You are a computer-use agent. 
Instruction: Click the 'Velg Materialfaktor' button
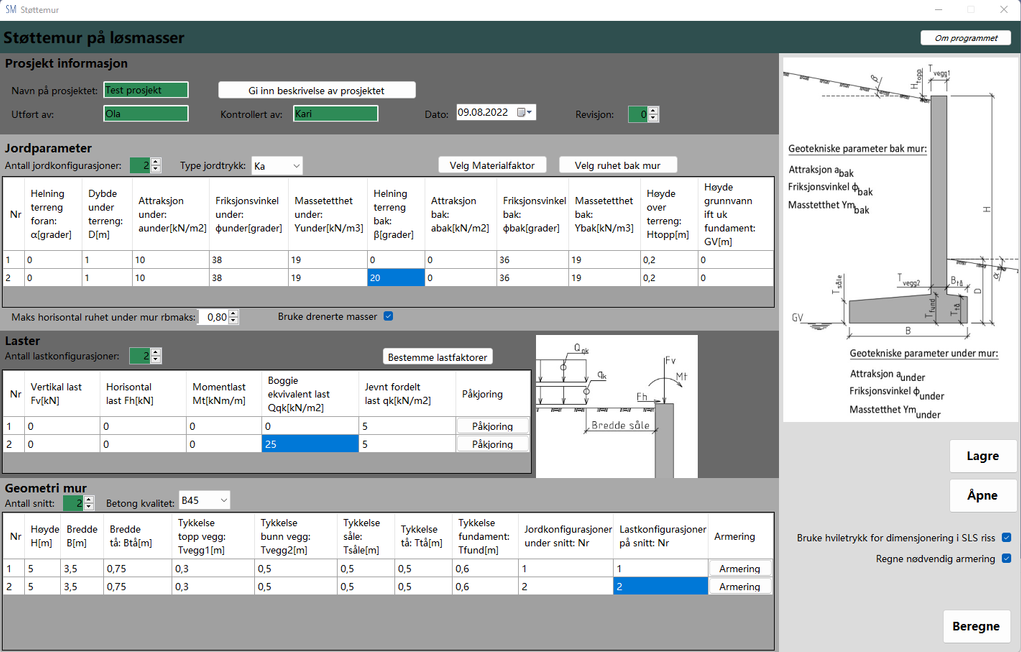click(492, 165)
